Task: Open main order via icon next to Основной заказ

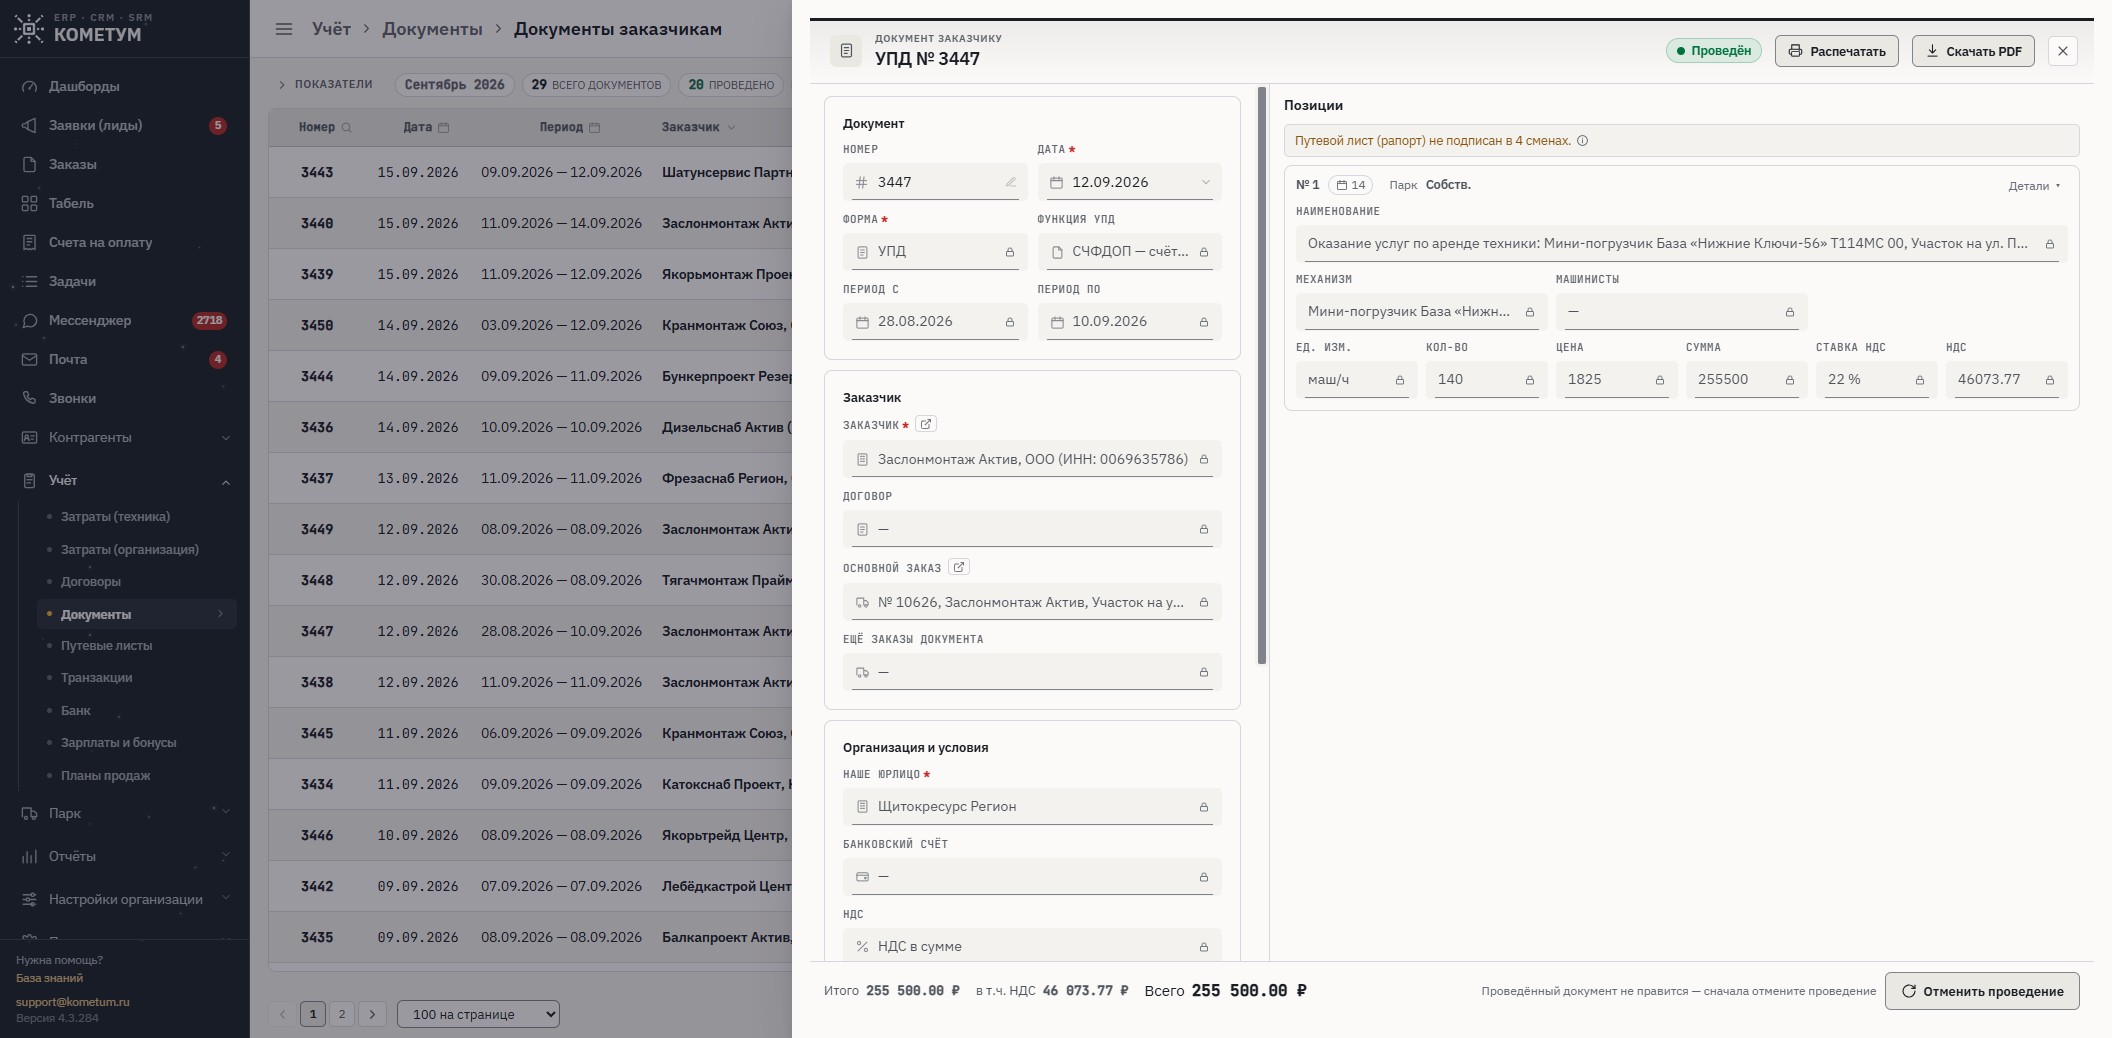Action: coord(959,567)
